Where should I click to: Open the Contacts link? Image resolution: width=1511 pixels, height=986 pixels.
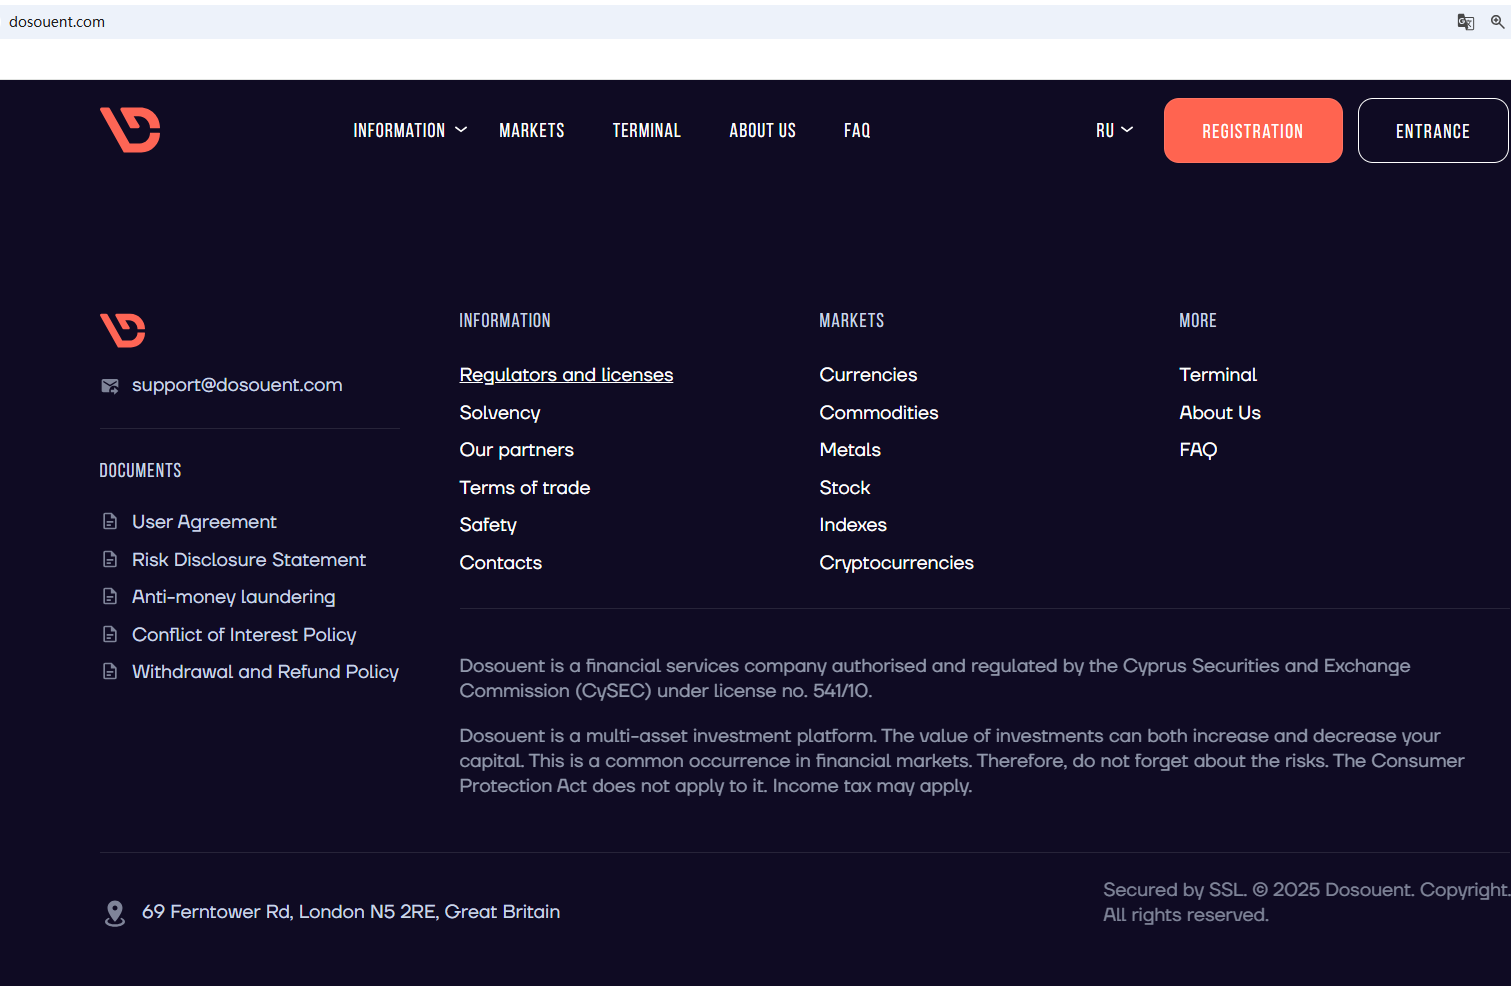click(x=501, y=563)
